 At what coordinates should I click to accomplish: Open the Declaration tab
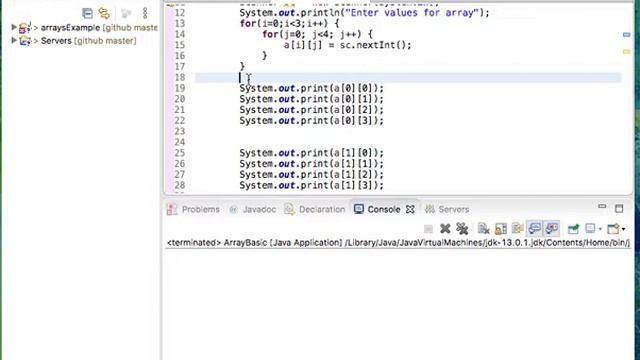322,209
